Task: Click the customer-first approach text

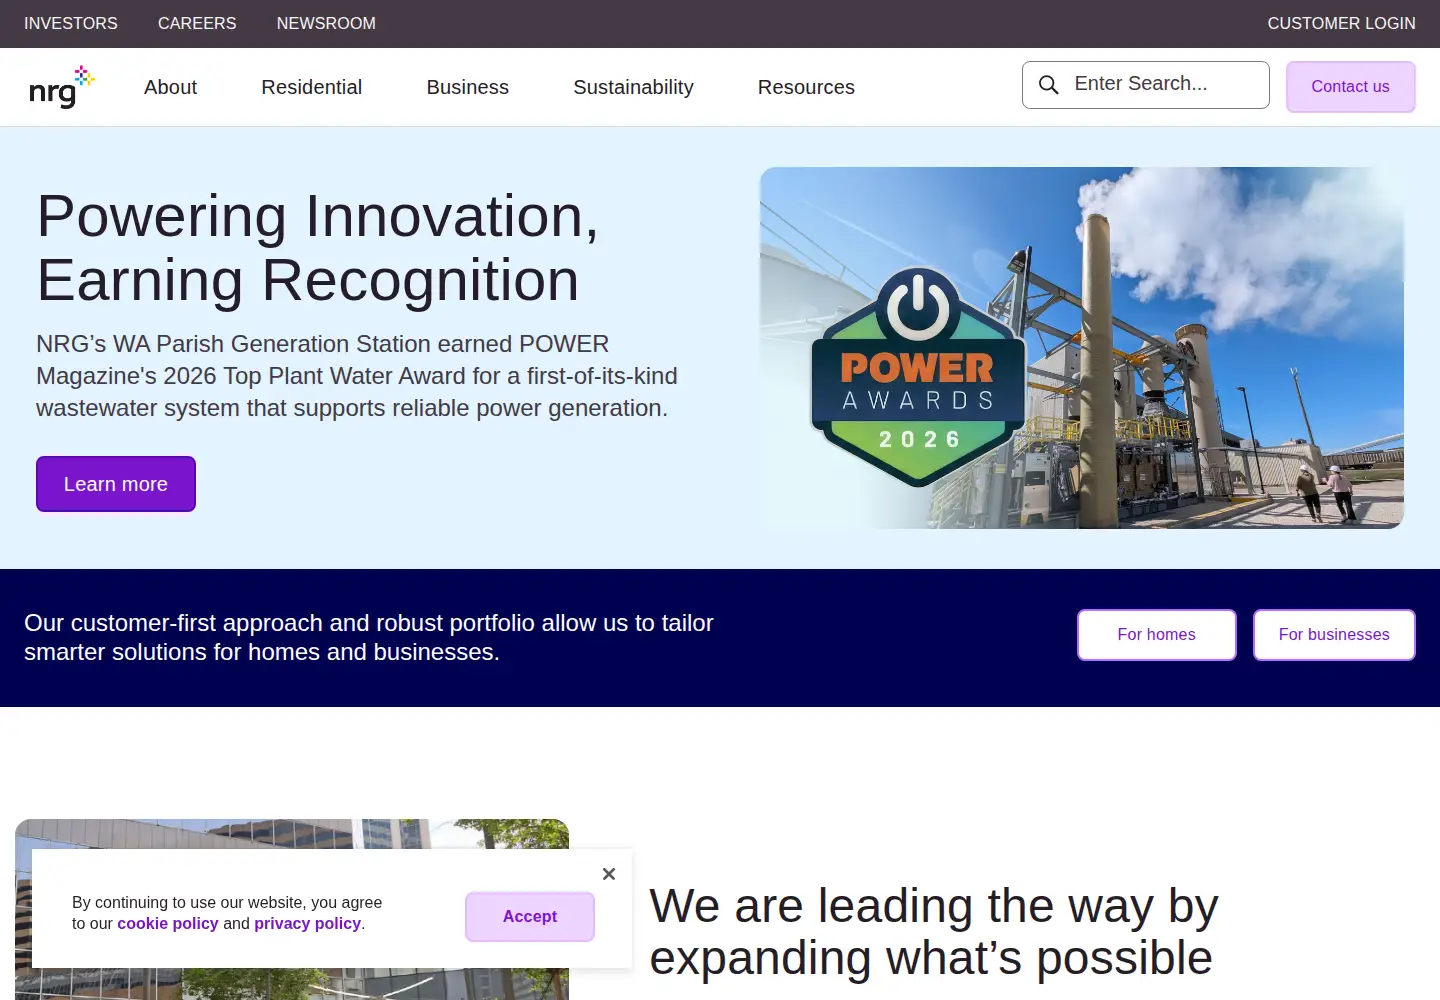Action: [x=368, y=638]
